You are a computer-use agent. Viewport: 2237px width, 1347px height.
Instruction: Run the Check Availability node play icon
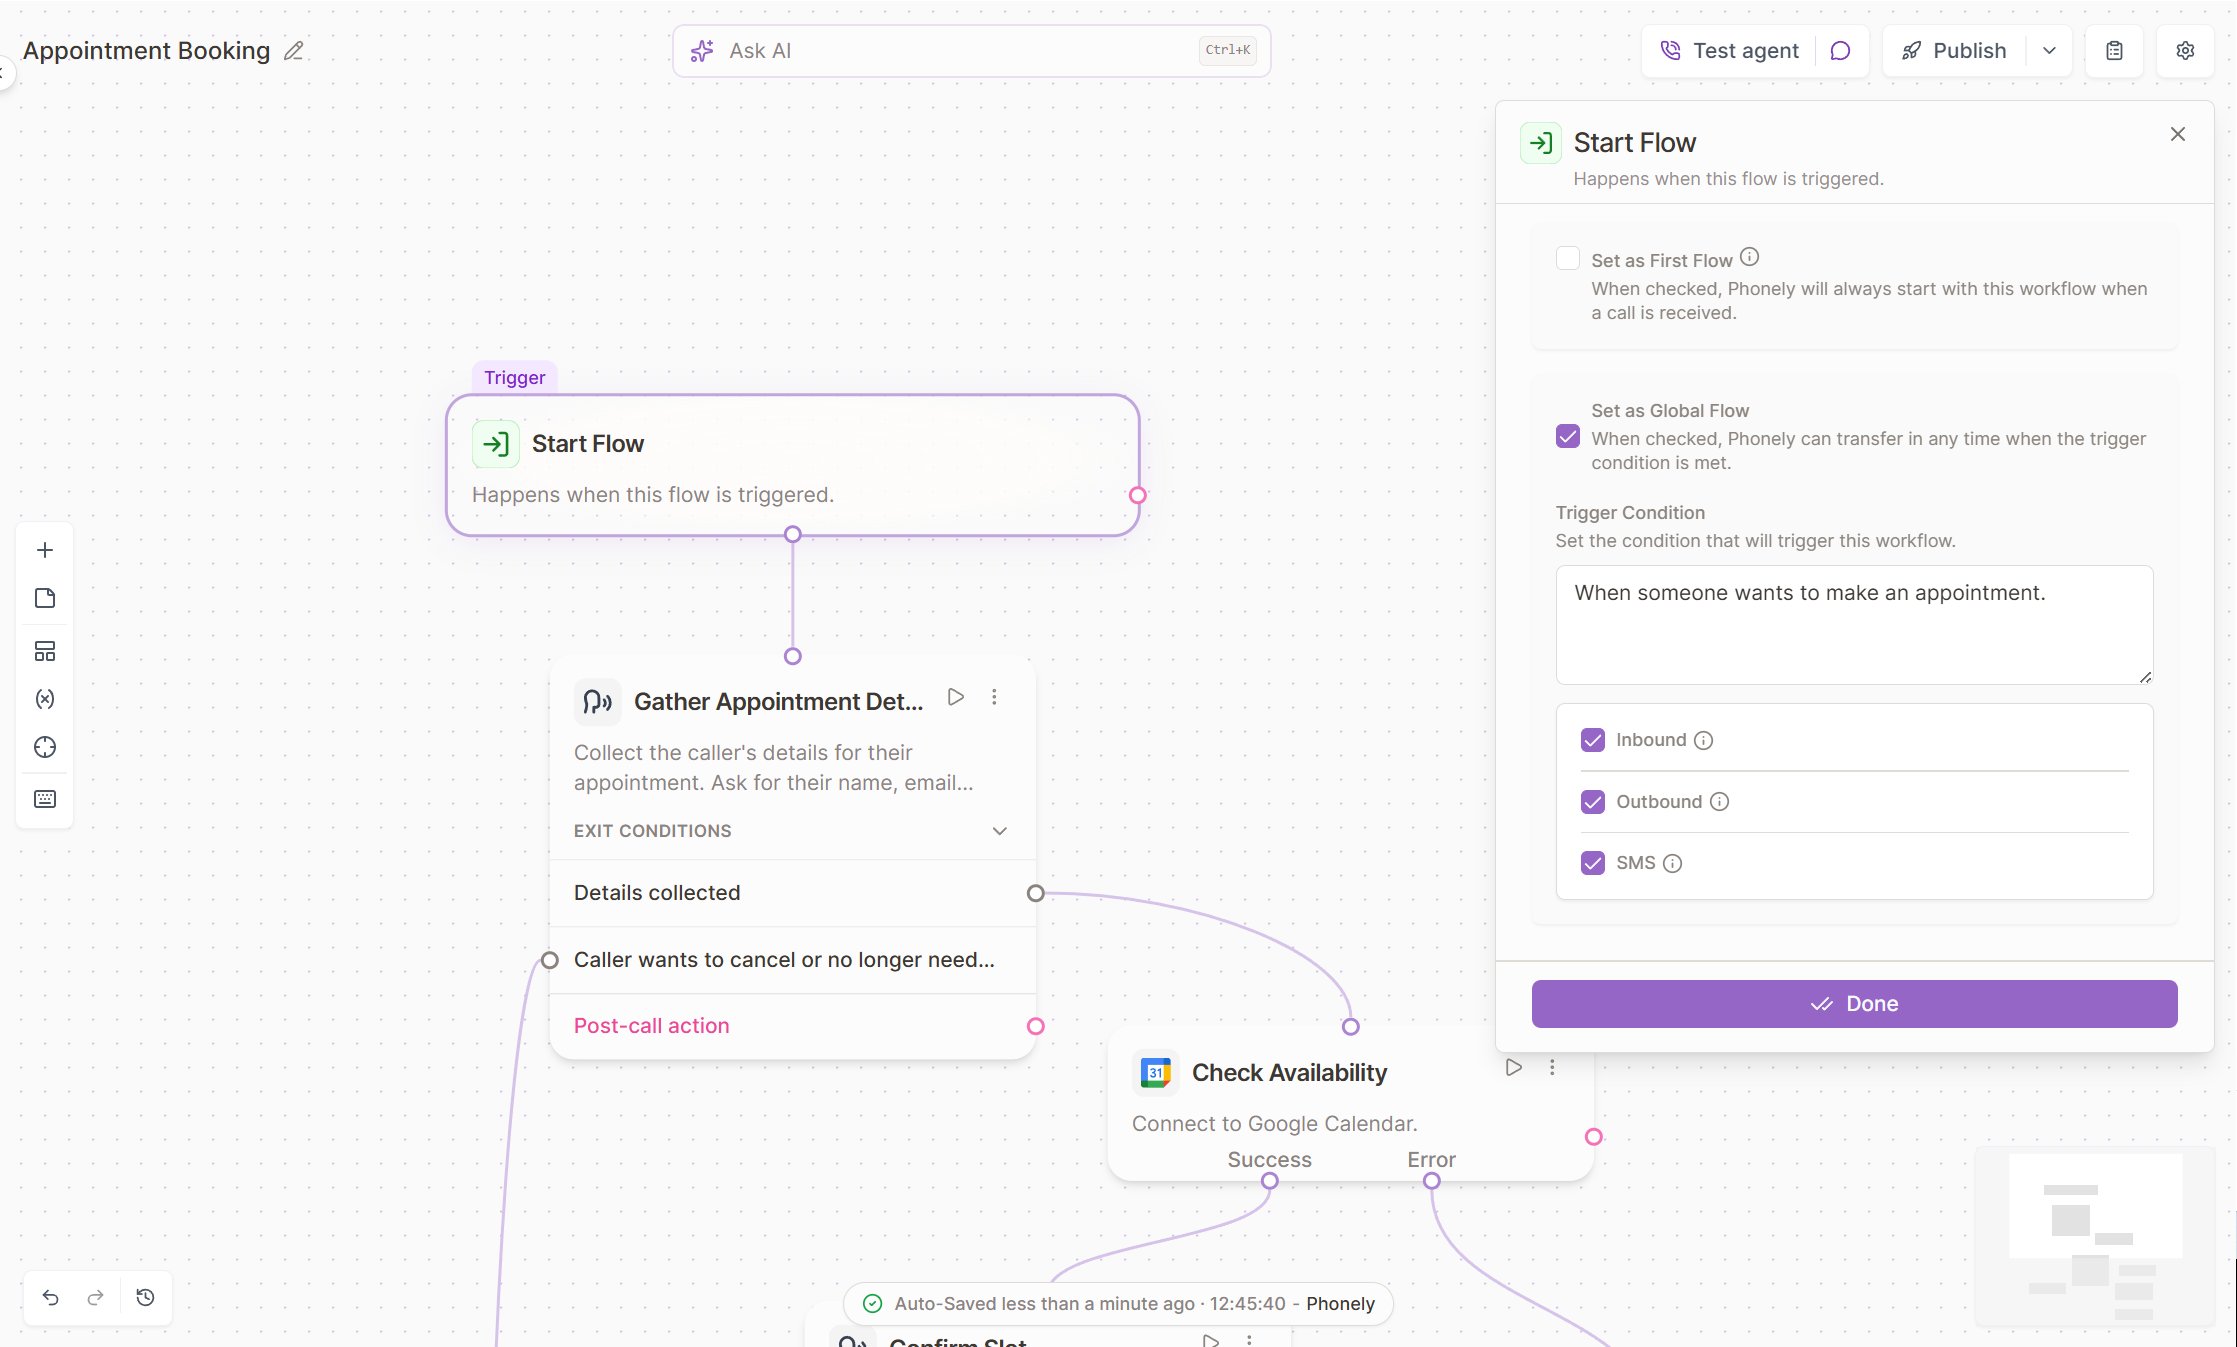click(1514, 1068)
